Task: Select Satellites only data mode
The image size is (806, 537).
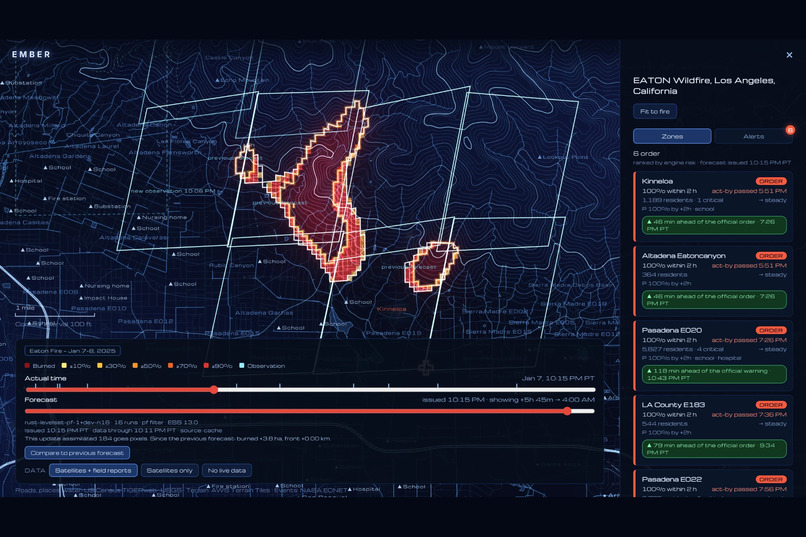Action: [170, 470]
